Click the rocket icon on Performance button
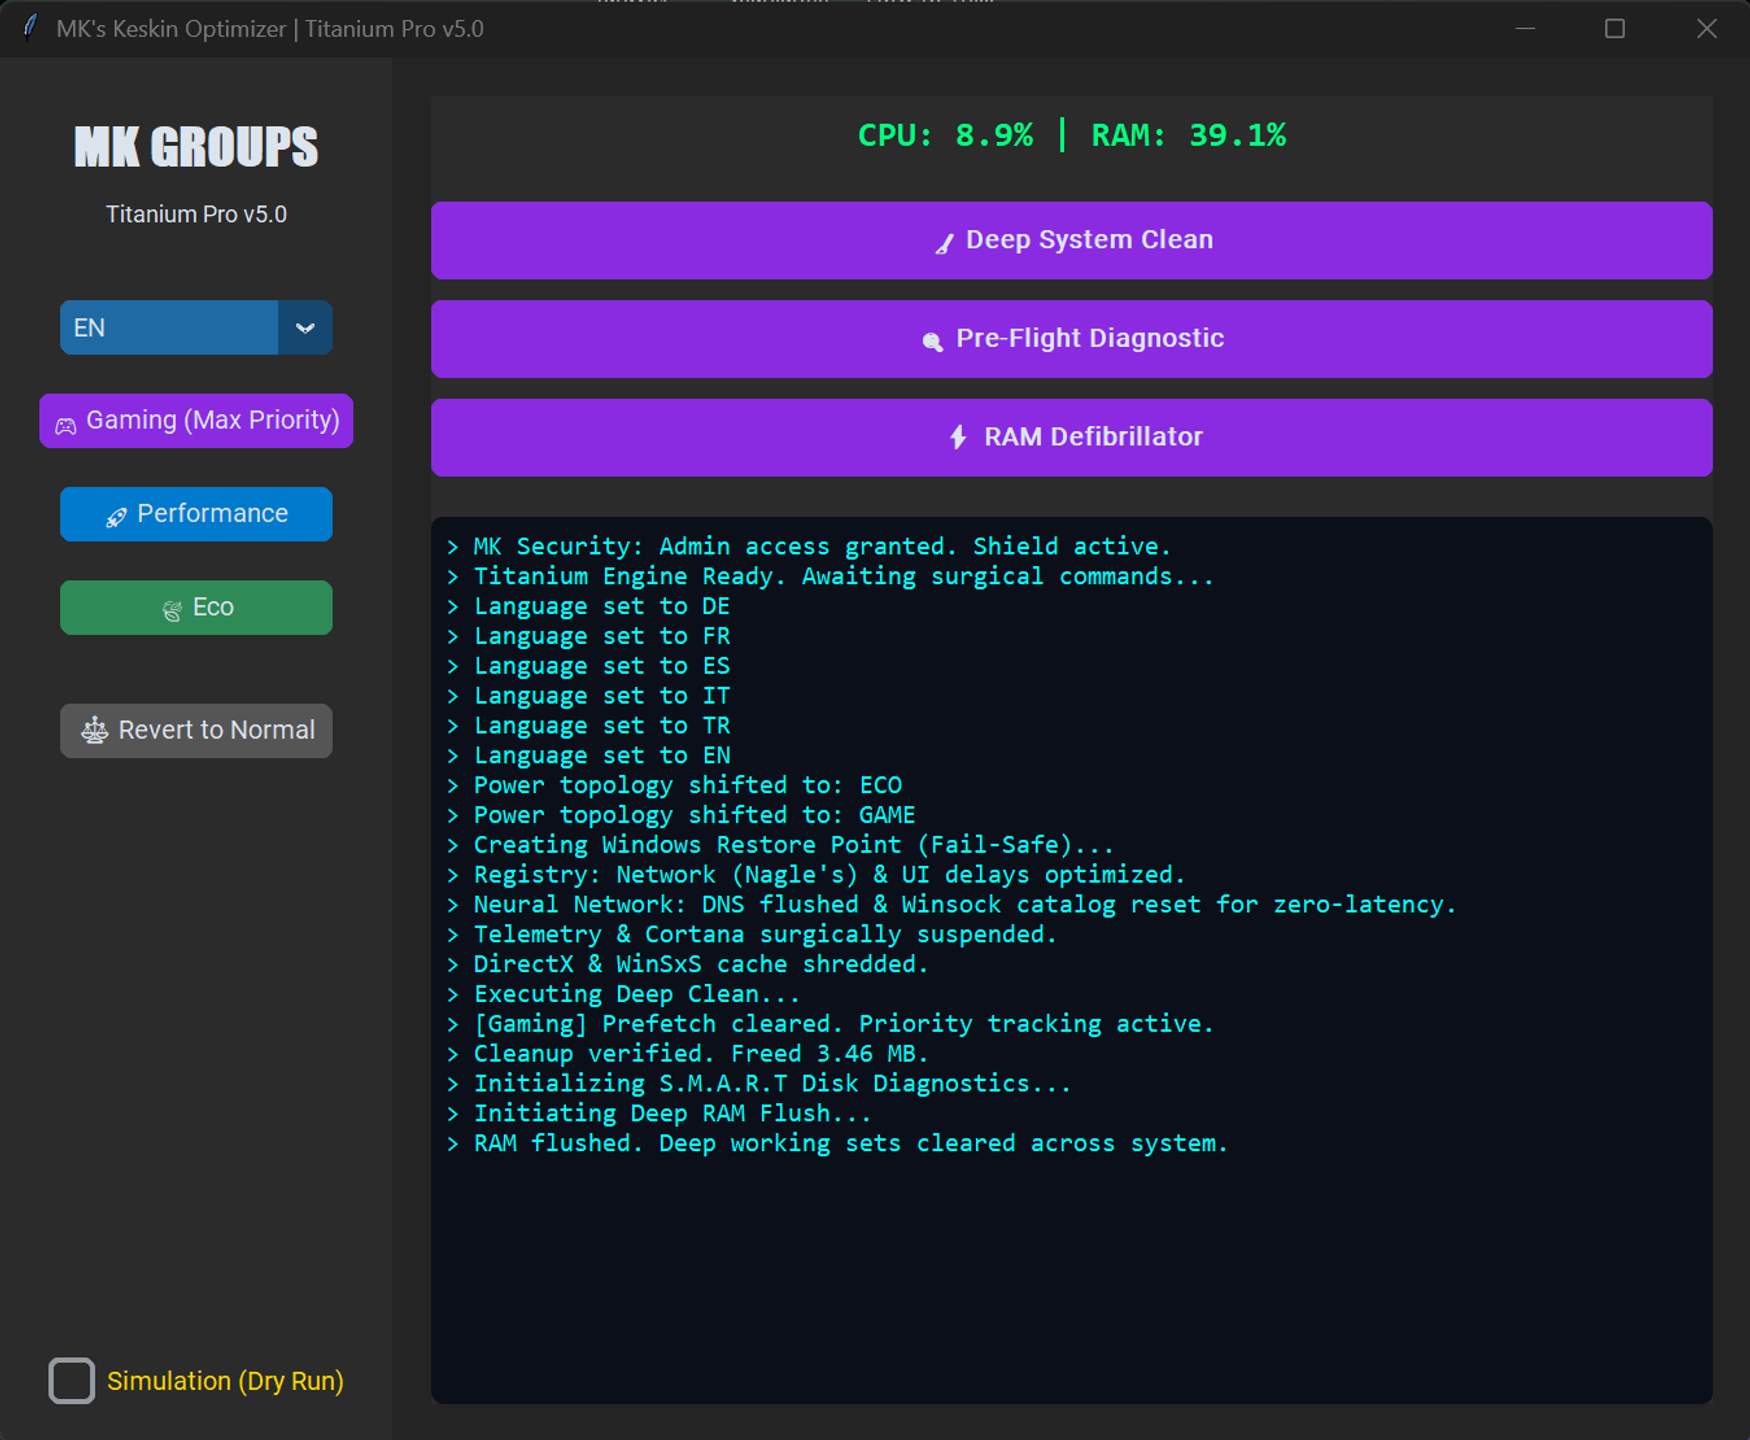Viewport: 1750px width, 1440px height. pos(116,516)
